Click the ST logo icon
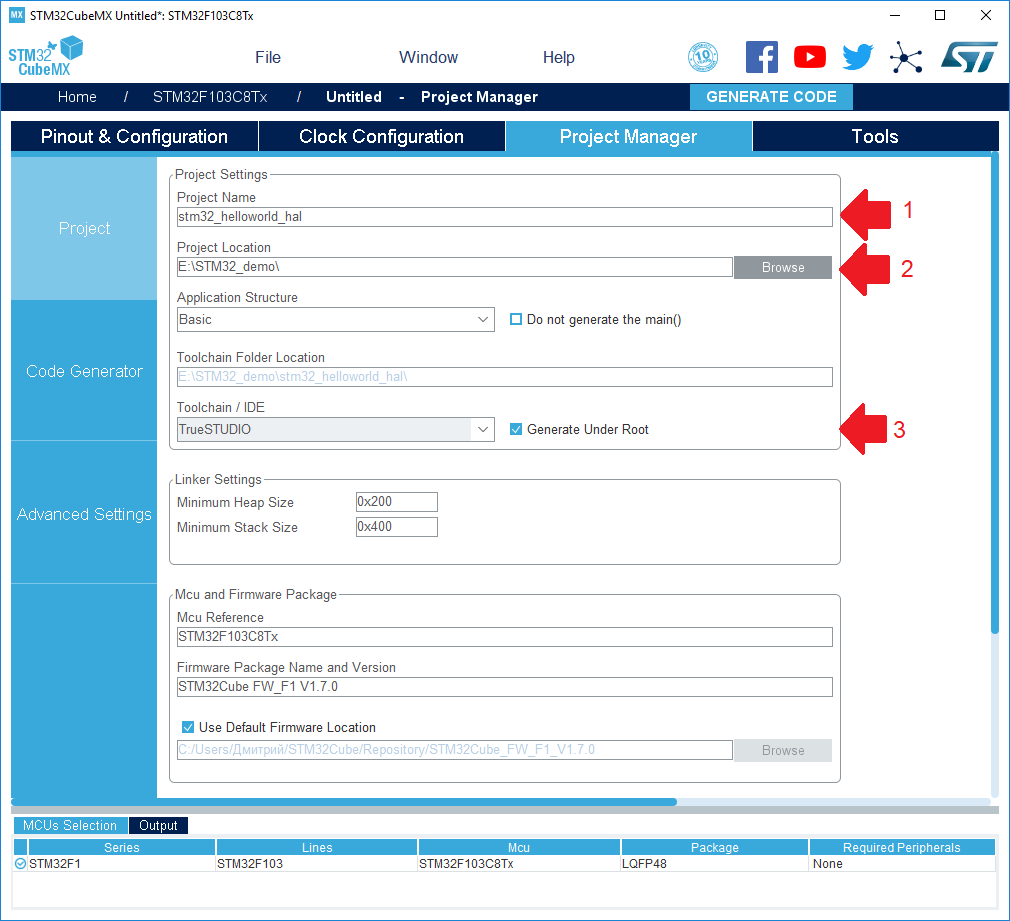Screen dimensions: 1010x921 click(x=969, y=57)
